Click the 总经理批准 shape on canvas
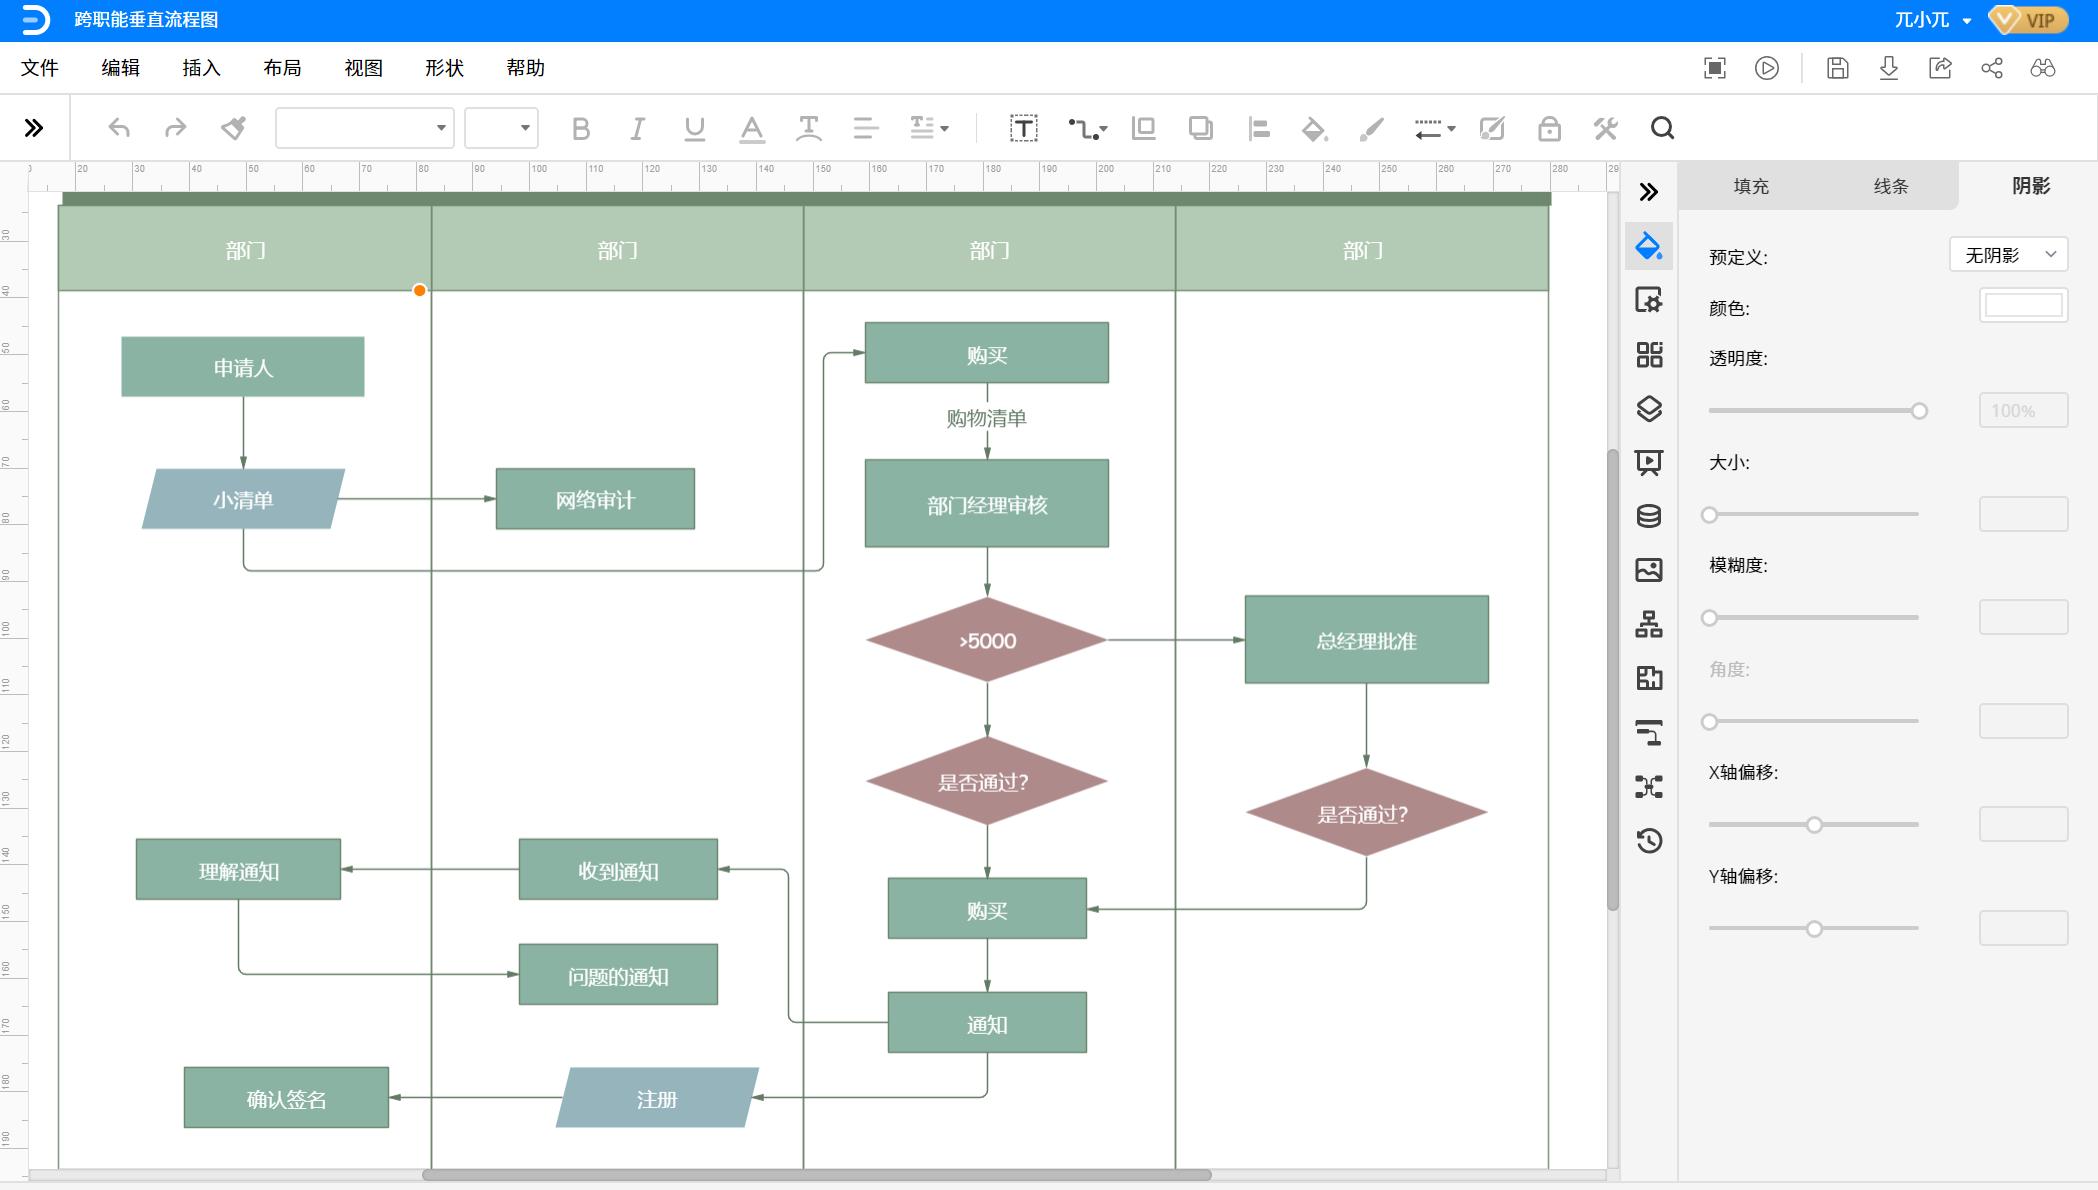The image size is (2098, 1190). point(1366,640)
